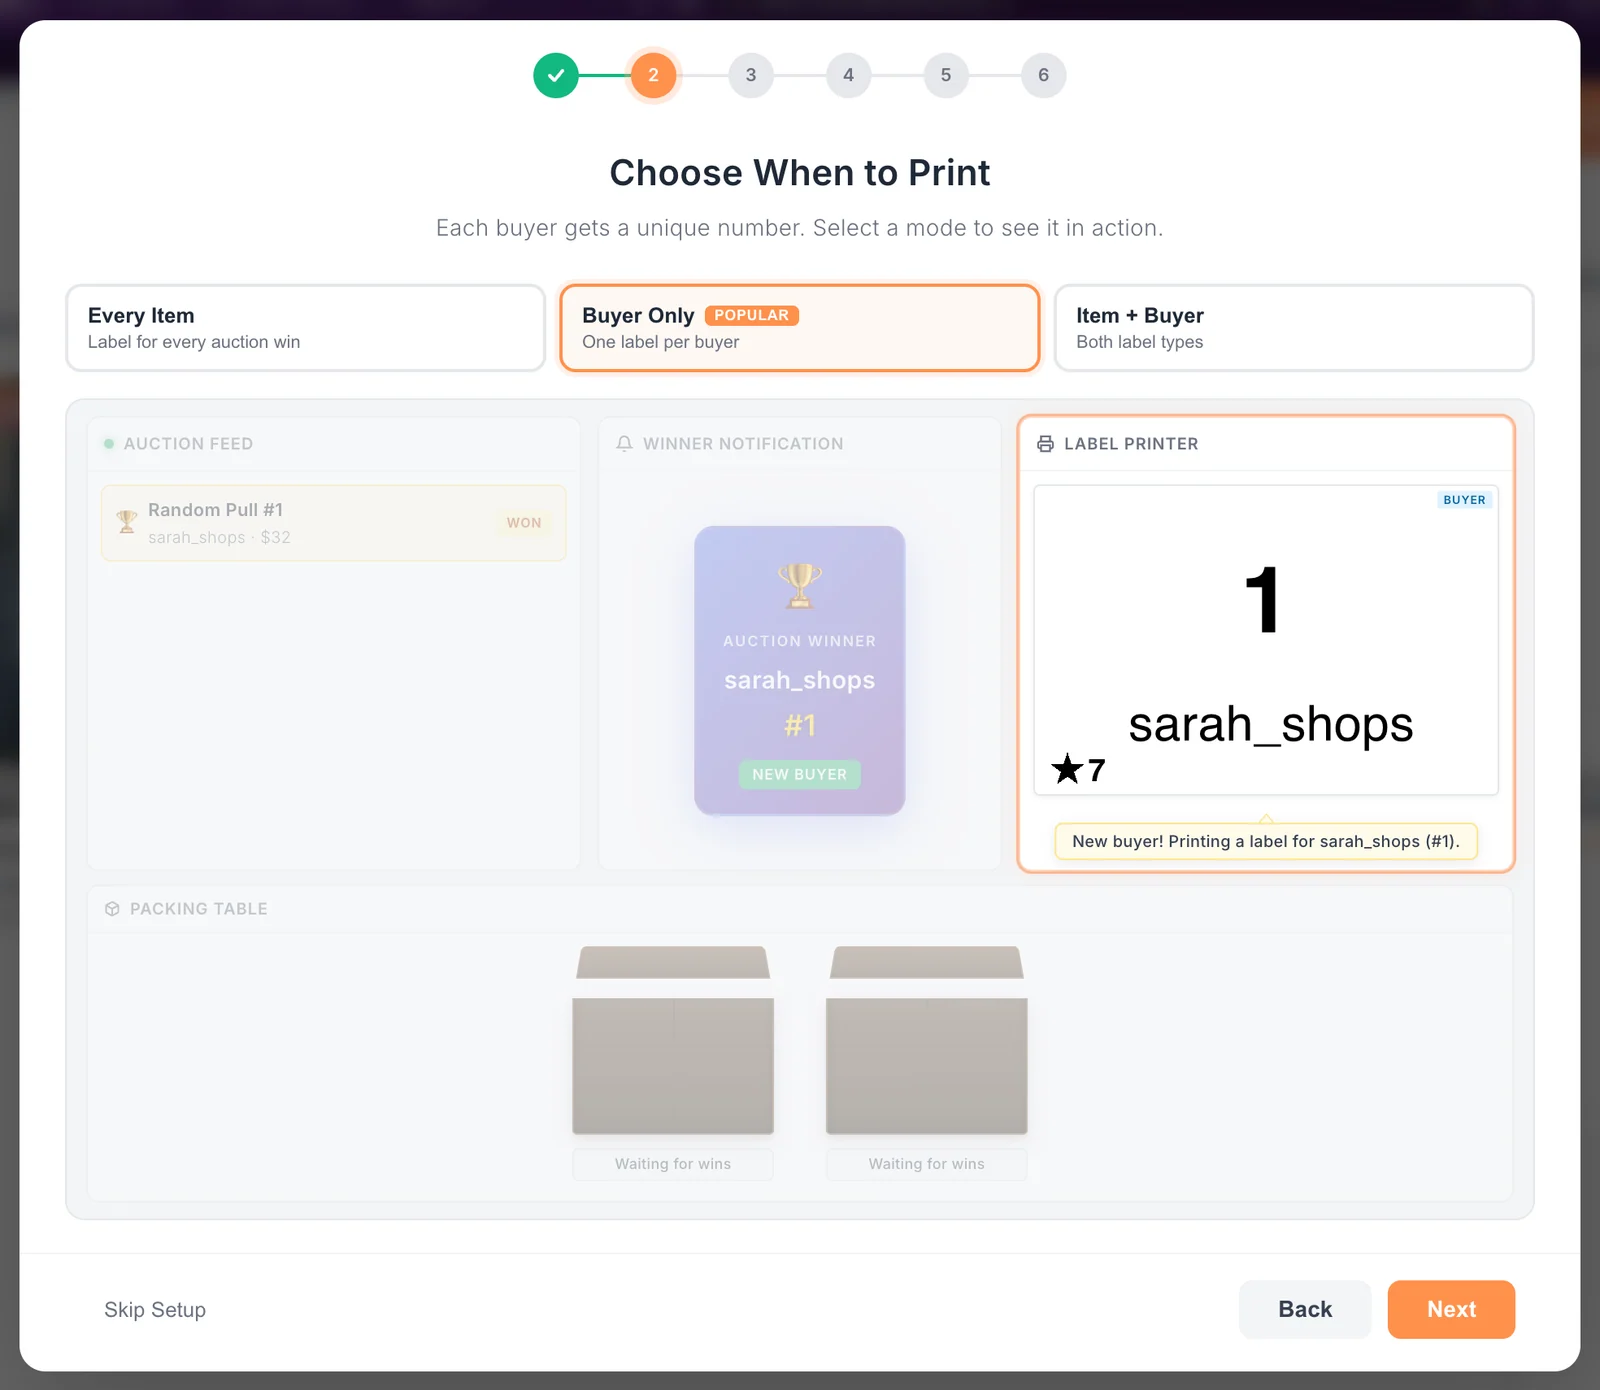Go back with the Back button
1600x1390 pixels.
[x=1305, y=1310]
